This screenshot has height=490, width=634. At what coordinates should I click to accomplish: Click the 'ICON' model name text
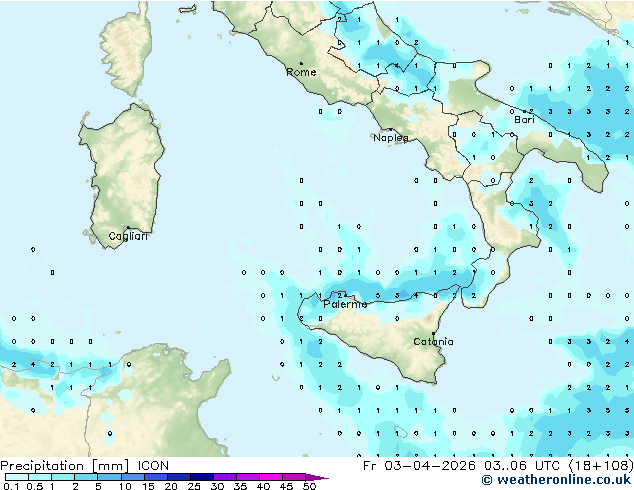tap(153, 466)
